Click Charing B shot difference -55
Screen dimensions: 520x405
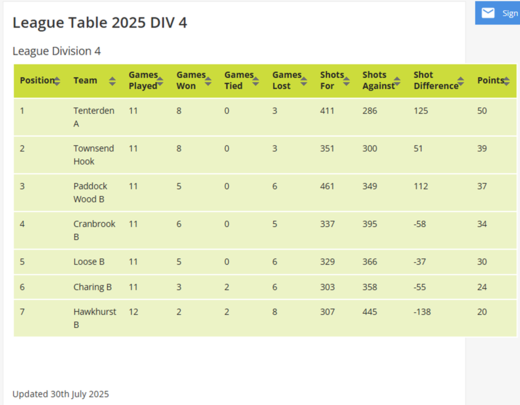pos(420,287)
